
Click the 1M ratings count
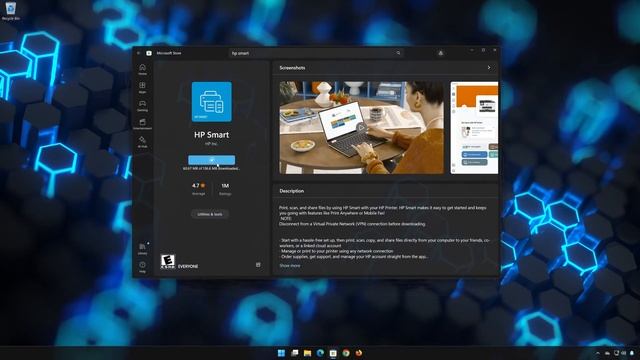[x=225, y=188]
